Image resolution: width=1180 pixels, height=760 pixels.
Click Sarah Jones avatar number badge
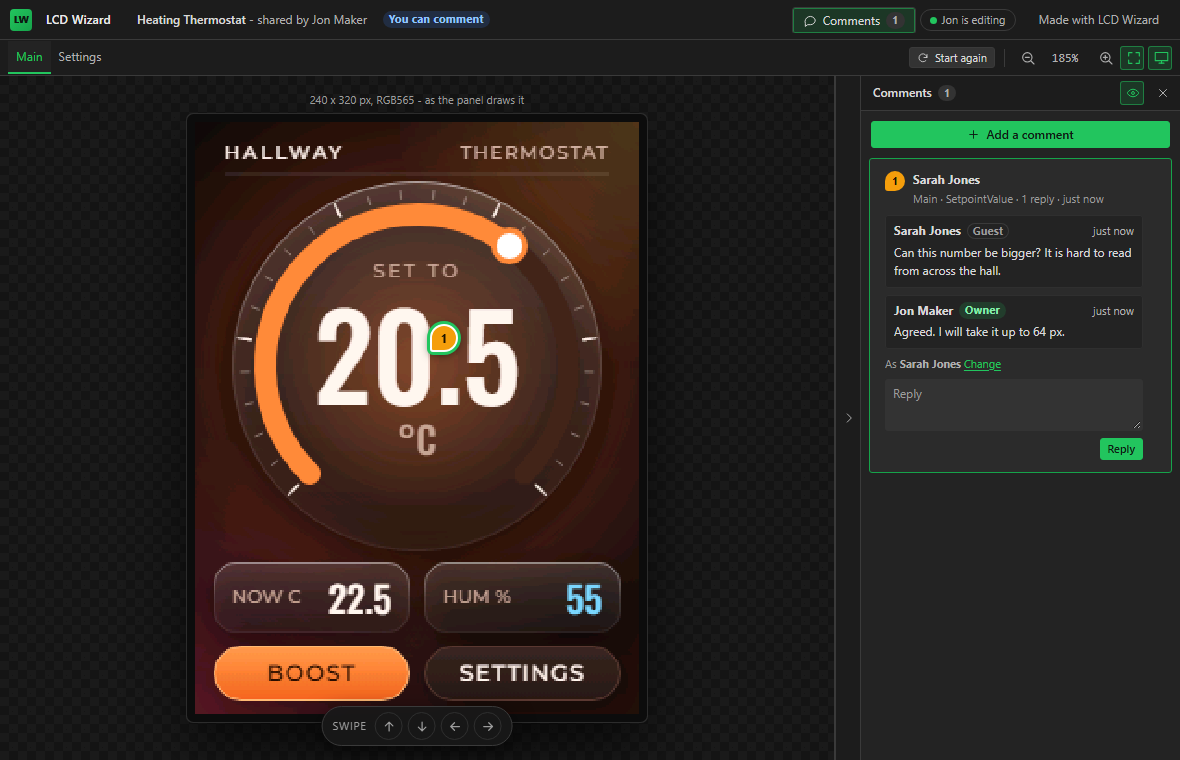tap(895, 181)
